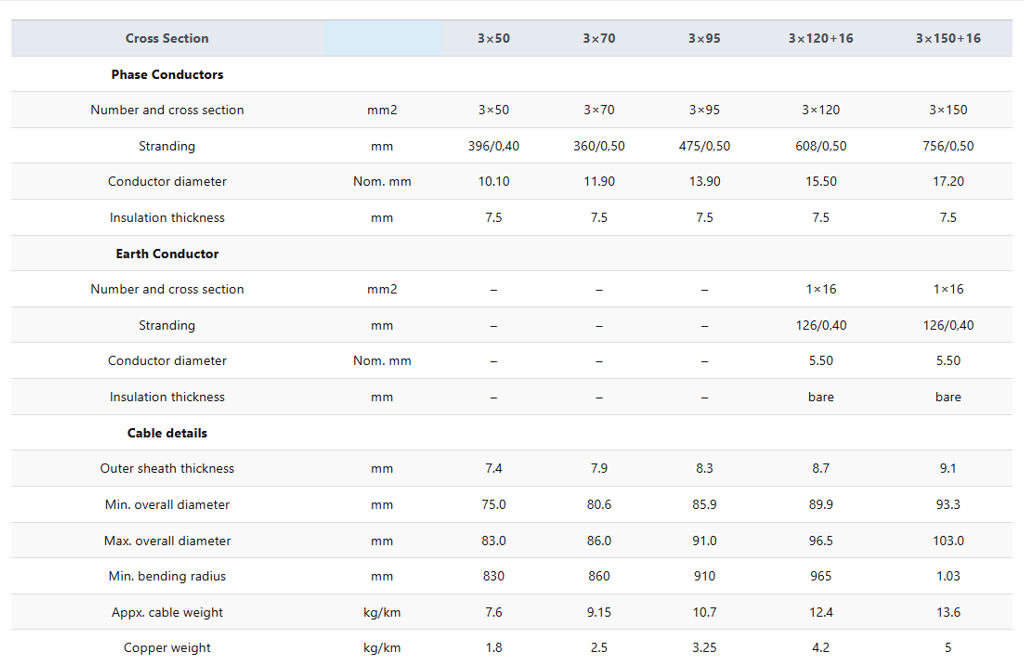
Task: Click min. overall diameter value 89.9
Action: [821, 505]
